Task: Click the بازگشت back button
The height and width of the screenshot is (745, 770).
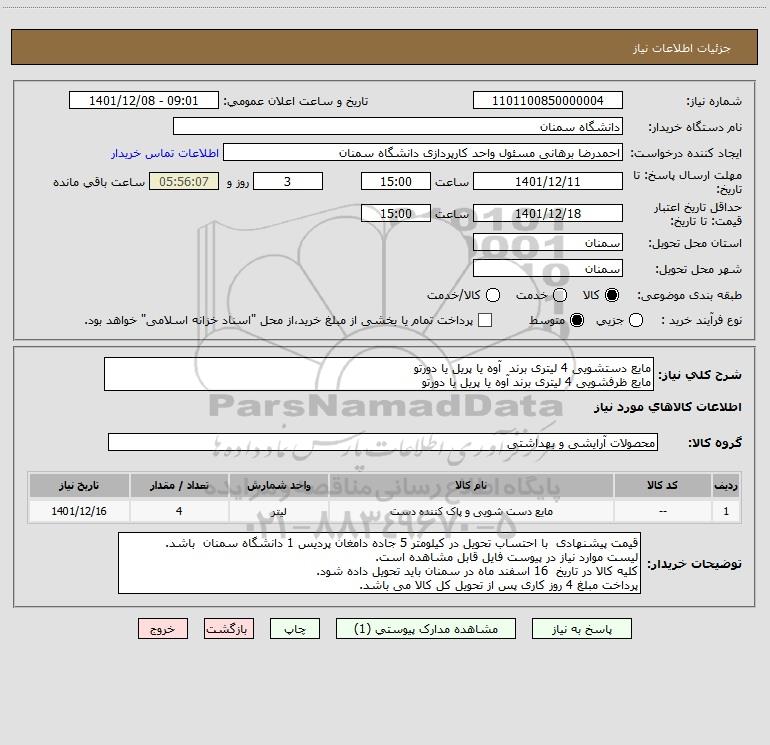Action: (x=229, y=629)
